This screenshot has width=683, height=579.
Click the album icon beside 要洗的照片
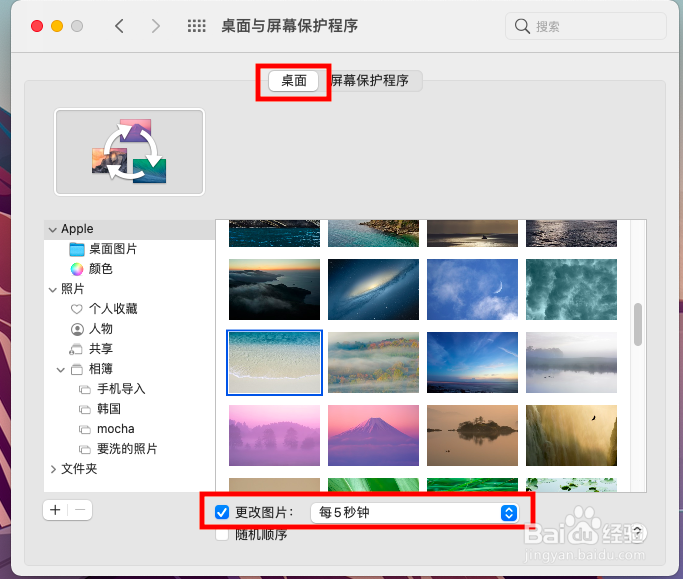pos(85,449)
